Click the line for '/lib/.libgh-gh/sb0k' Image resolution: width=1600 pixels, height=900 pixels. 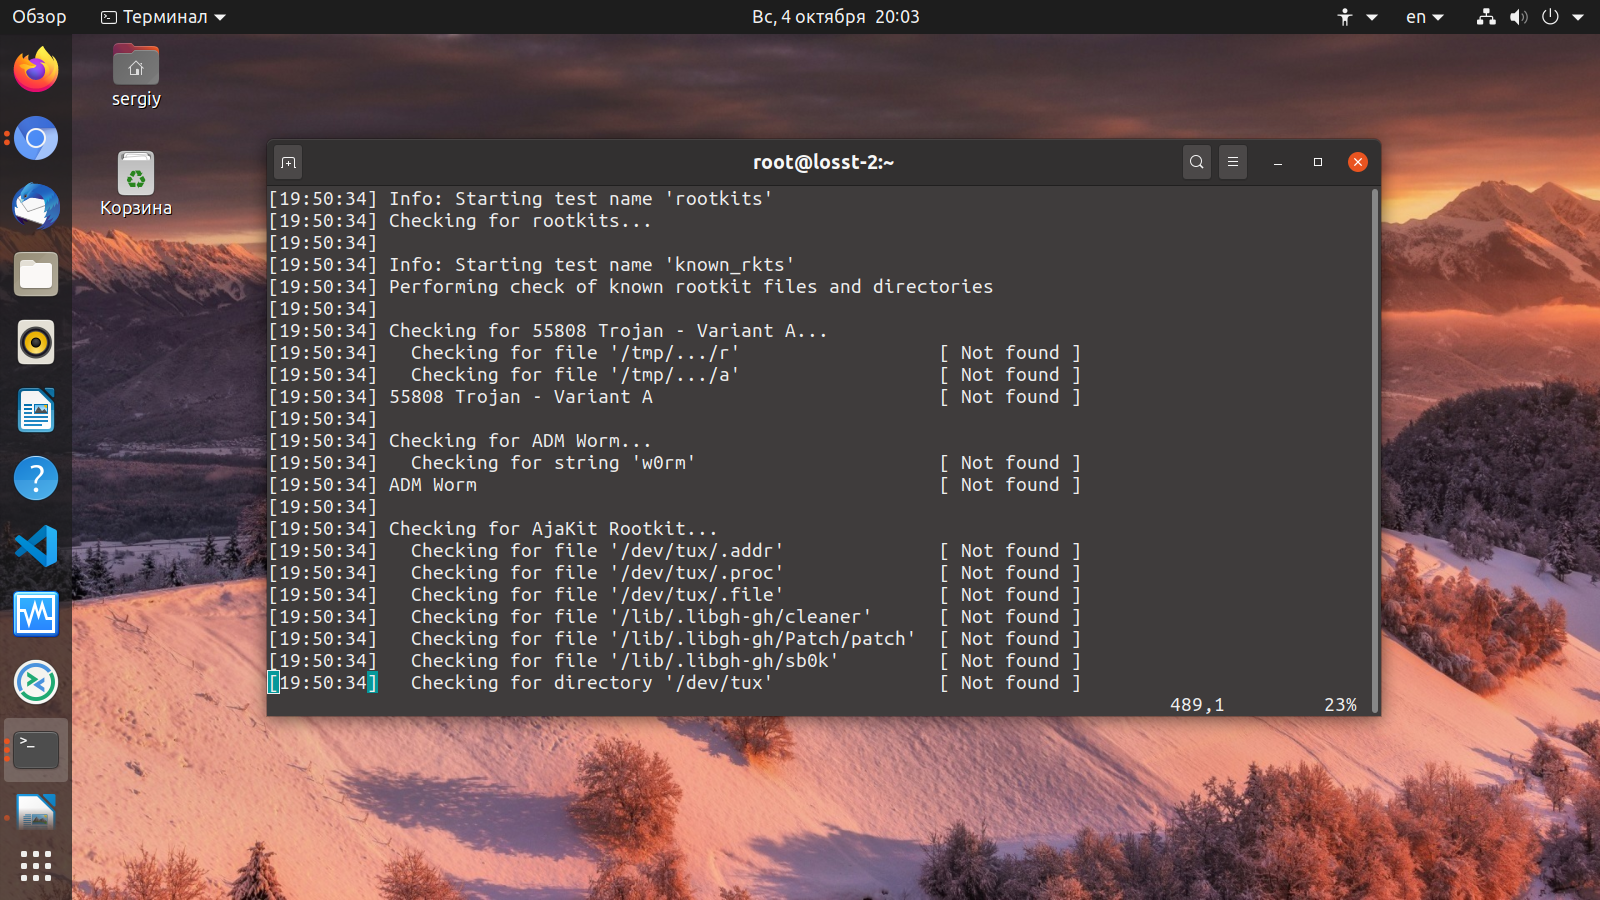point(675,661)
